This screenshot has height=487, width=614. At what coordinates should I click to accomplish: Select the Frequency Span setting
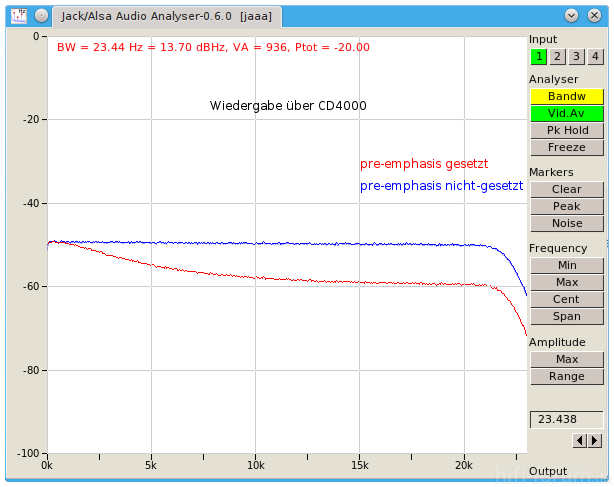coord(567,316)
